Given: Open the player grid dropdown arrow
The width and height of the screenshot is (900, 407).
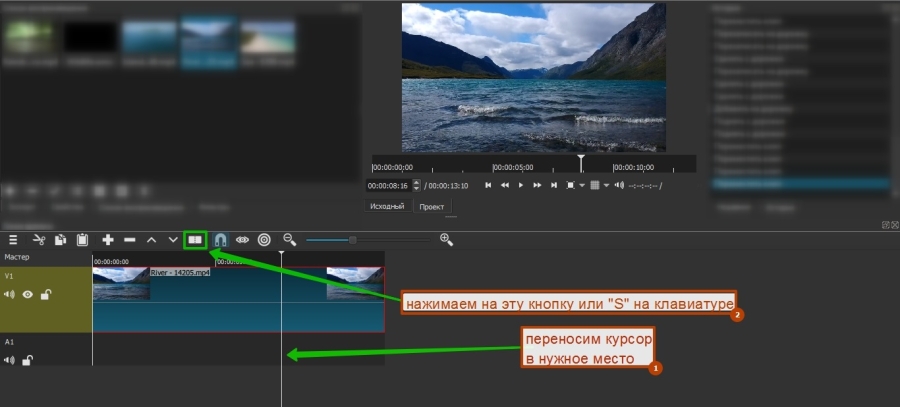Looking at the screenshot, I should 606,186.
